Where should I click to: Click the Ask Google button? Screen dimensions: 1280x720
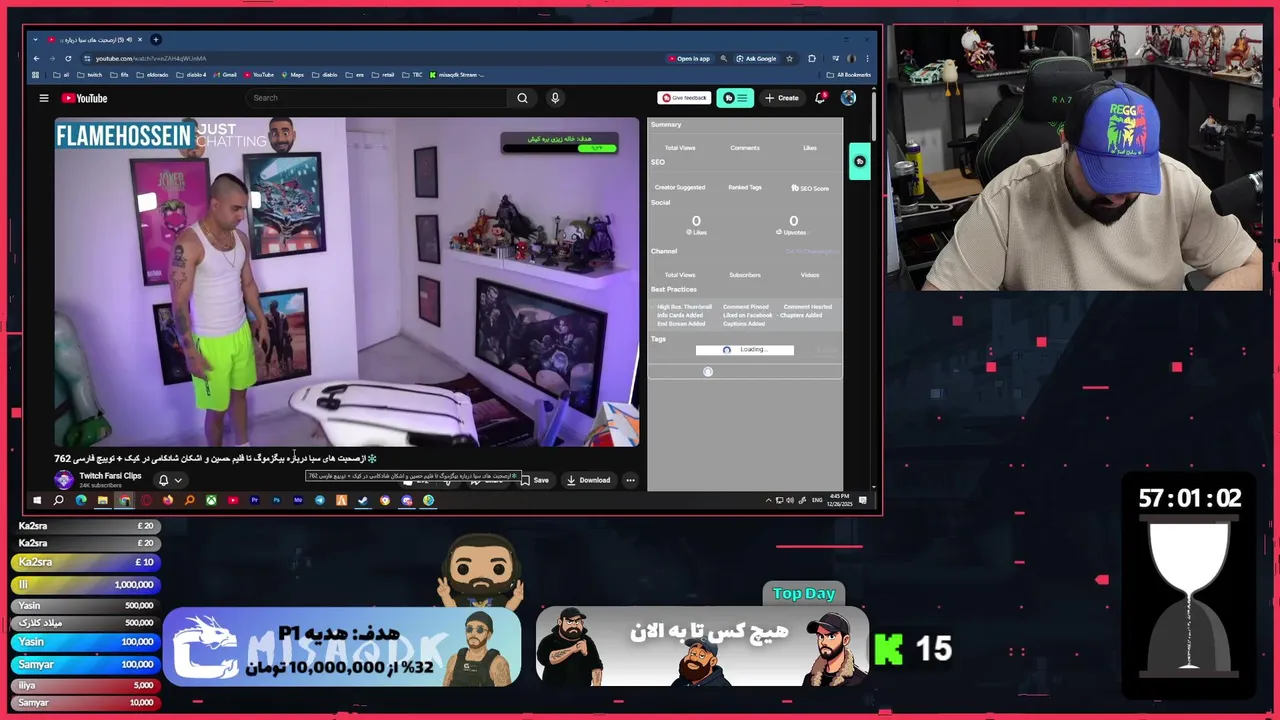click(x=756, y=58)
